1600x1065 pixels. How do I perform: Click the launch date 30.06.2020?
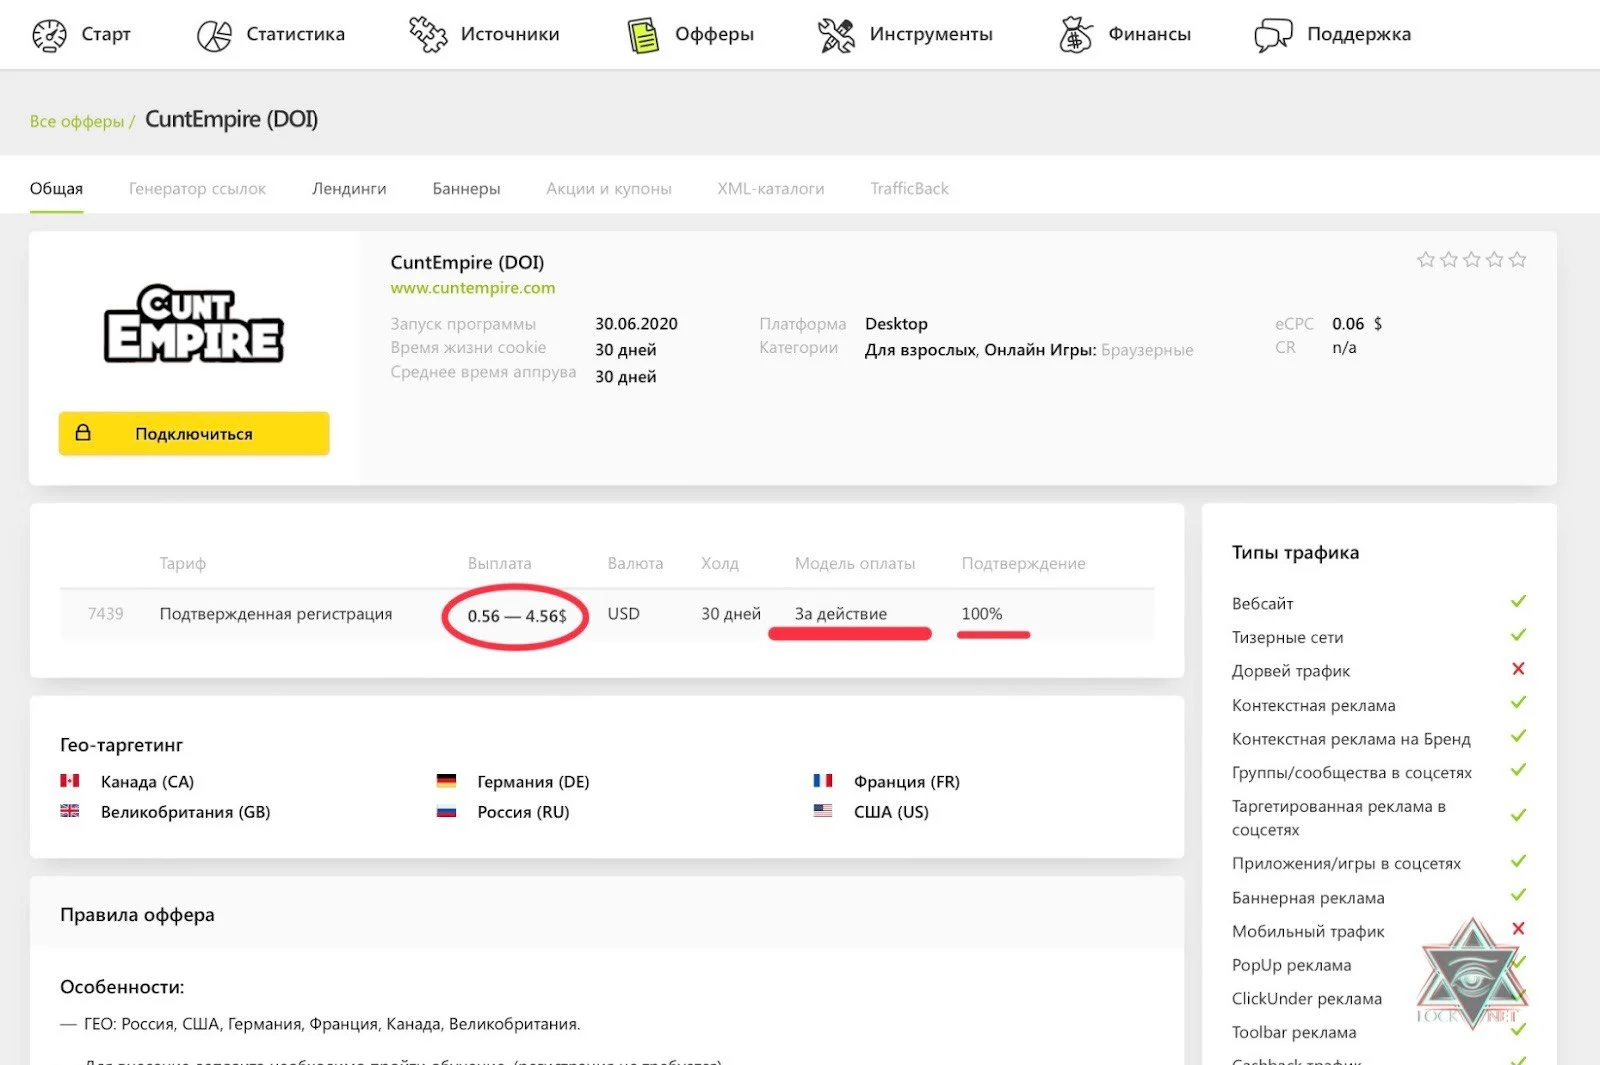pyautogui.click(x=636, y=324)
